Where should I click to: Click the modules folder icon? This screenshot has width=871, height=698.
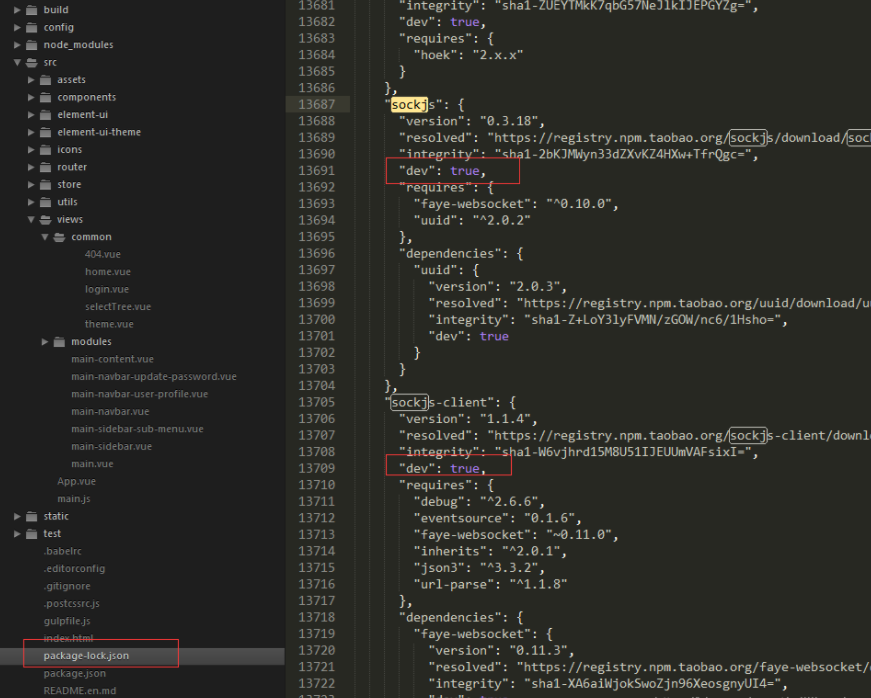click(x=59, y=342)
